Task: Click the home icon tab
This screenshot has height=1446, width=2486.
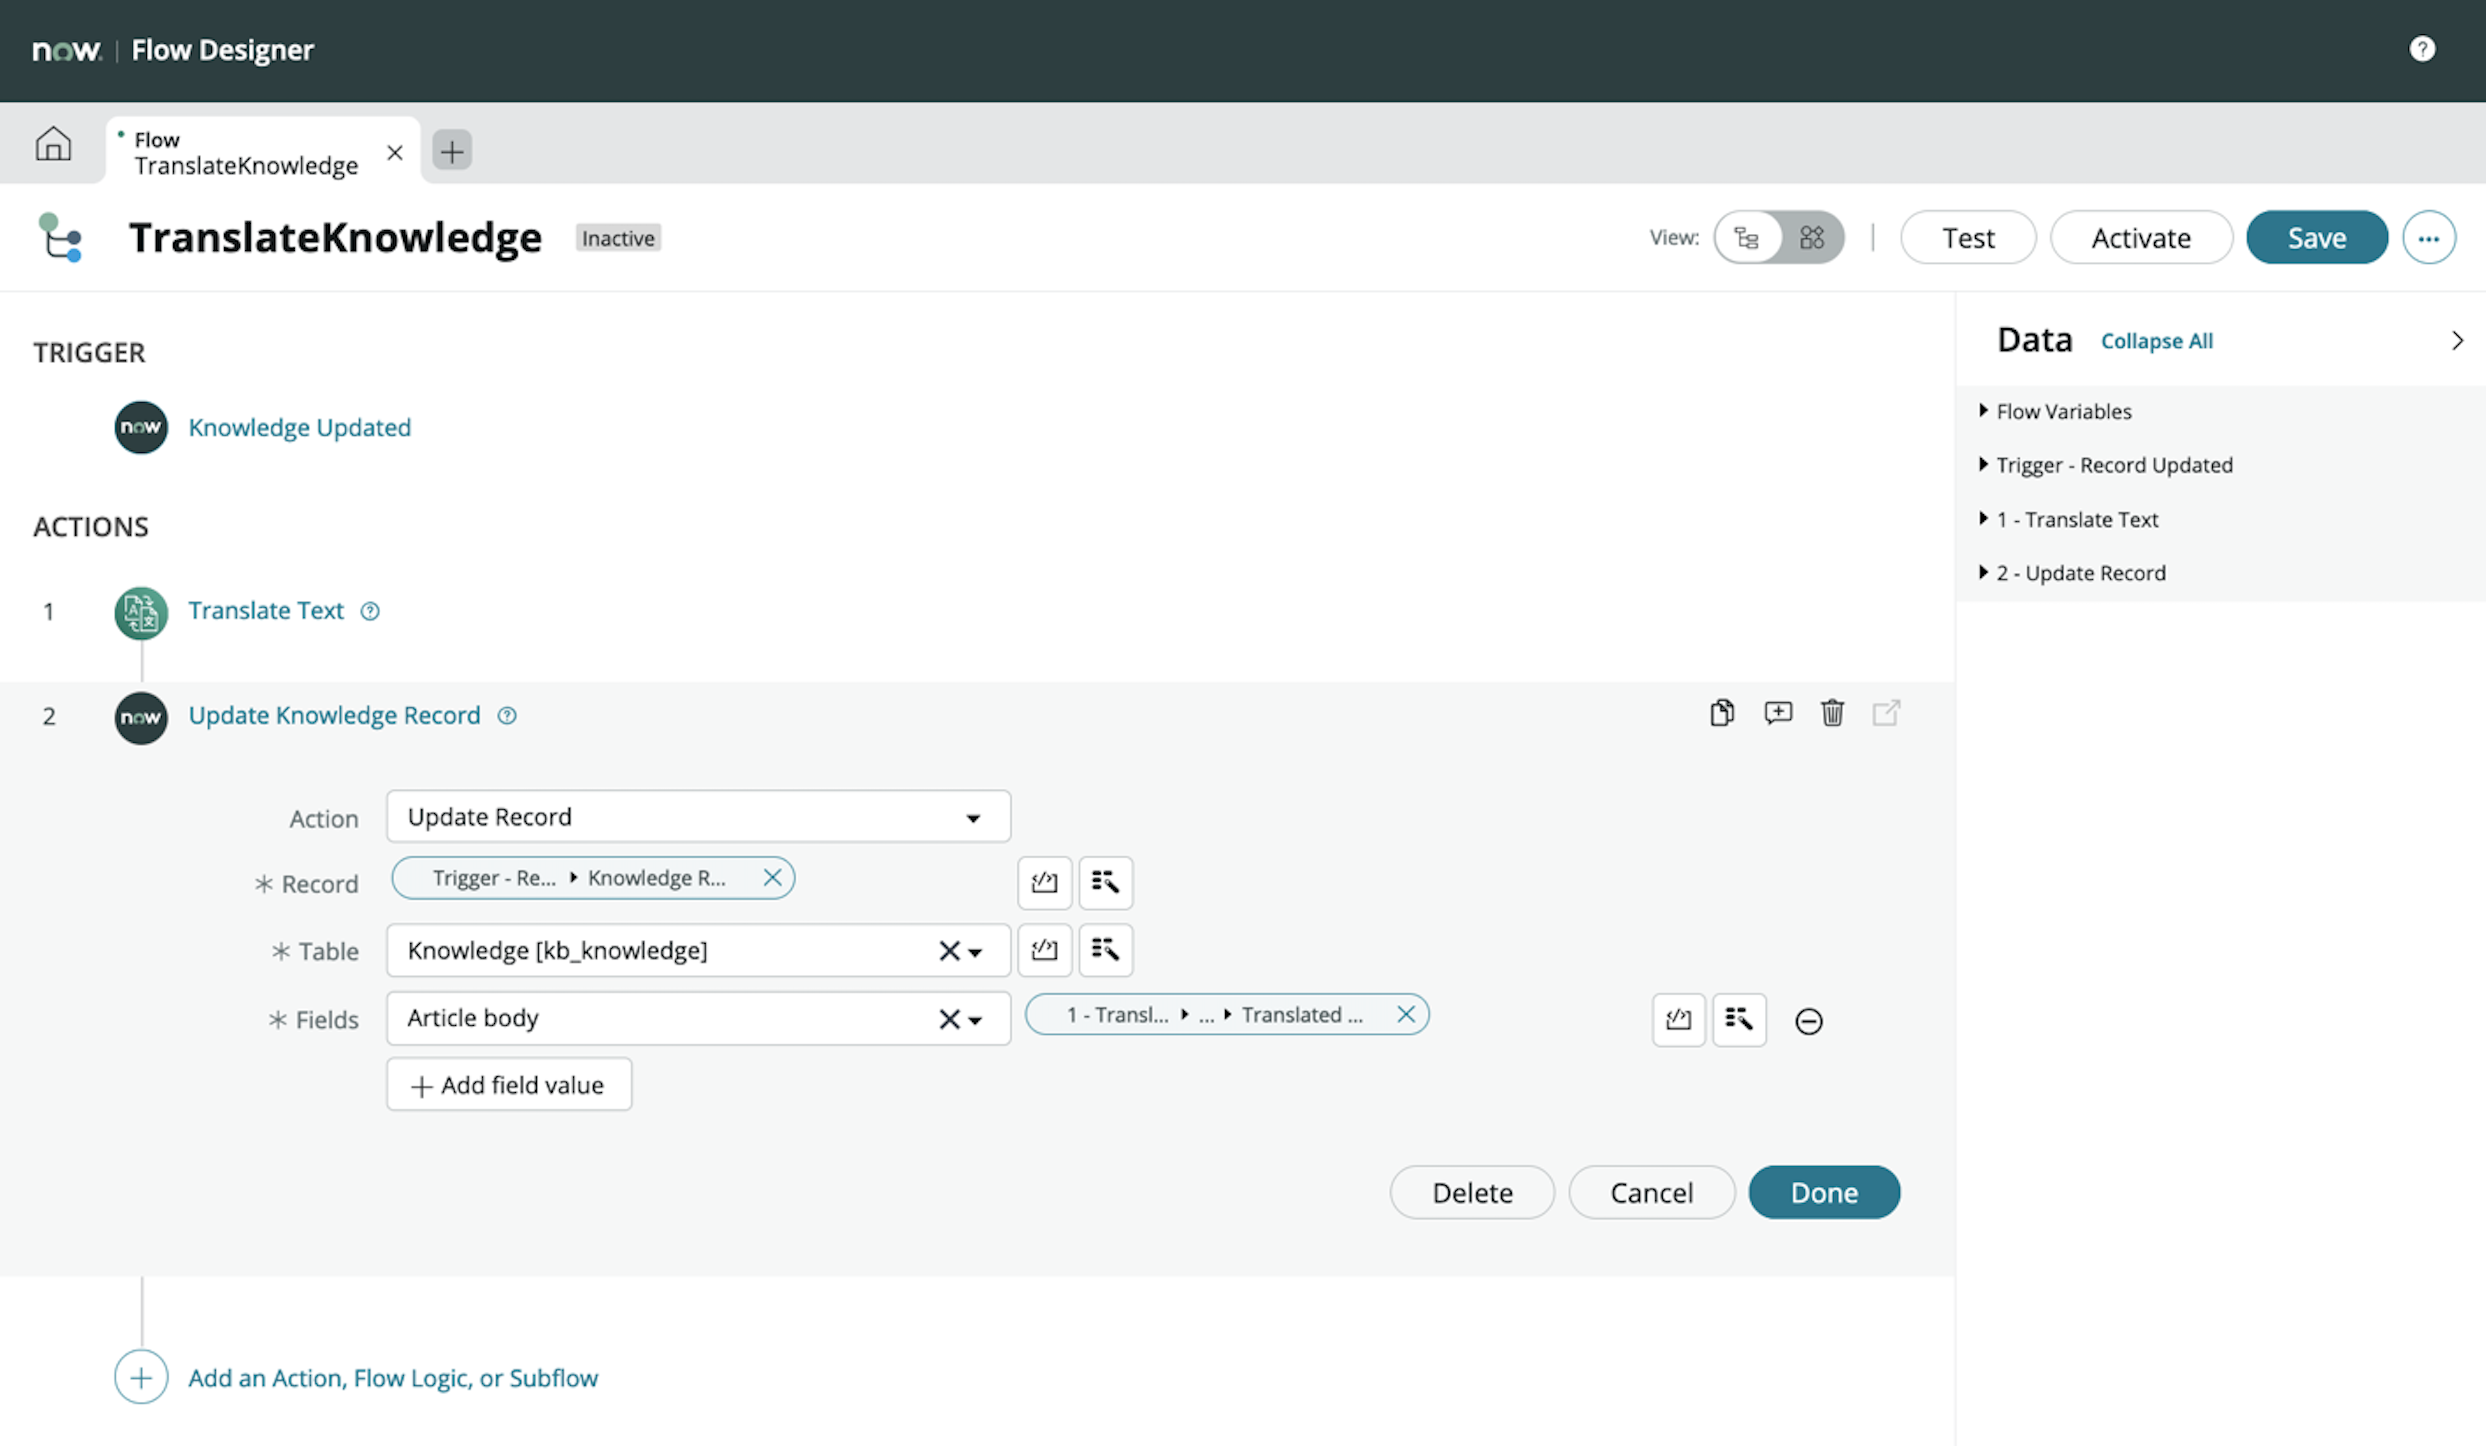Action: pyautogui.click(x=53, y=144)
